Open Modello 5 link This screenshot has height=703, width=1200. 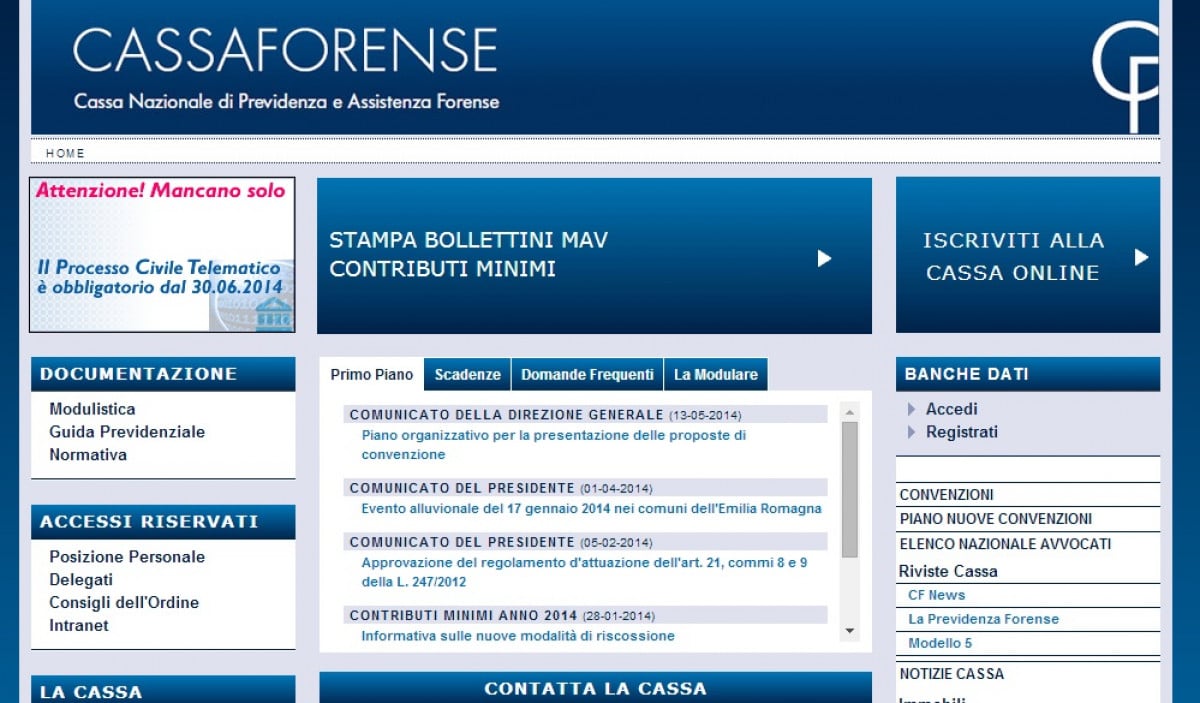pyautogui.click(x=940, y=643)
